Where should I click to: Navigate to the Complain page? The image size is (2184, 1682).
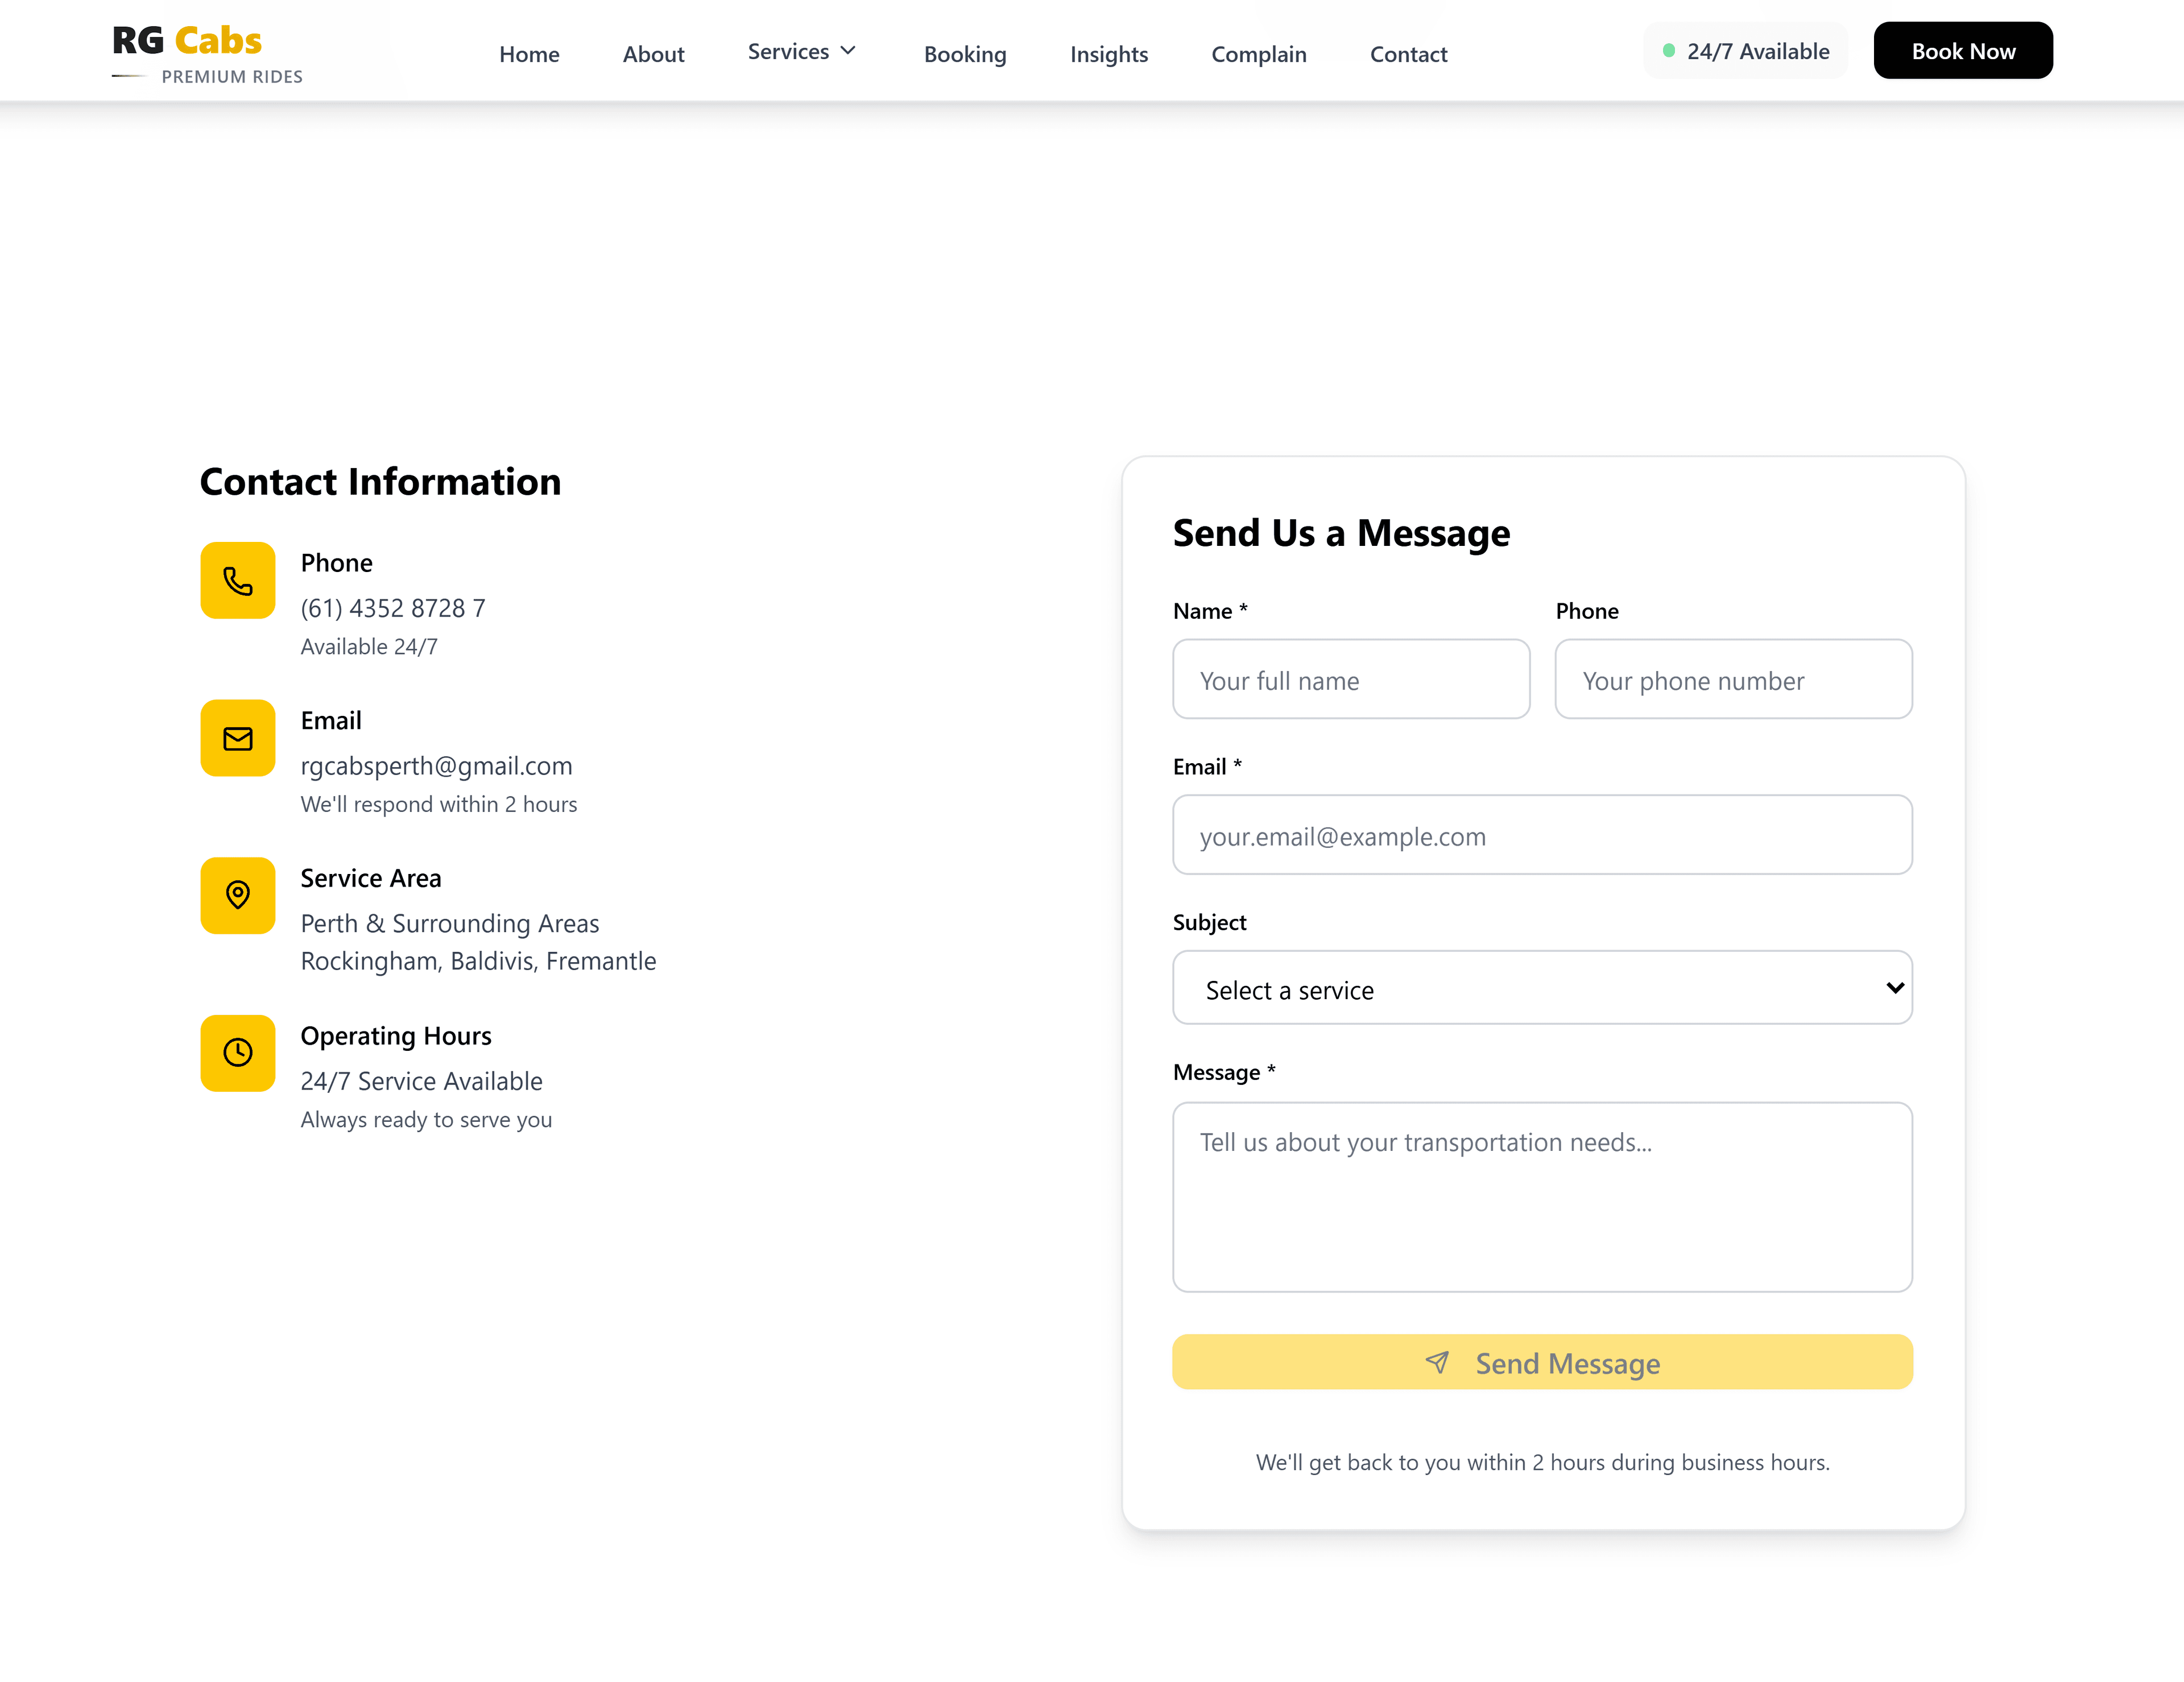click(1258, 54)
